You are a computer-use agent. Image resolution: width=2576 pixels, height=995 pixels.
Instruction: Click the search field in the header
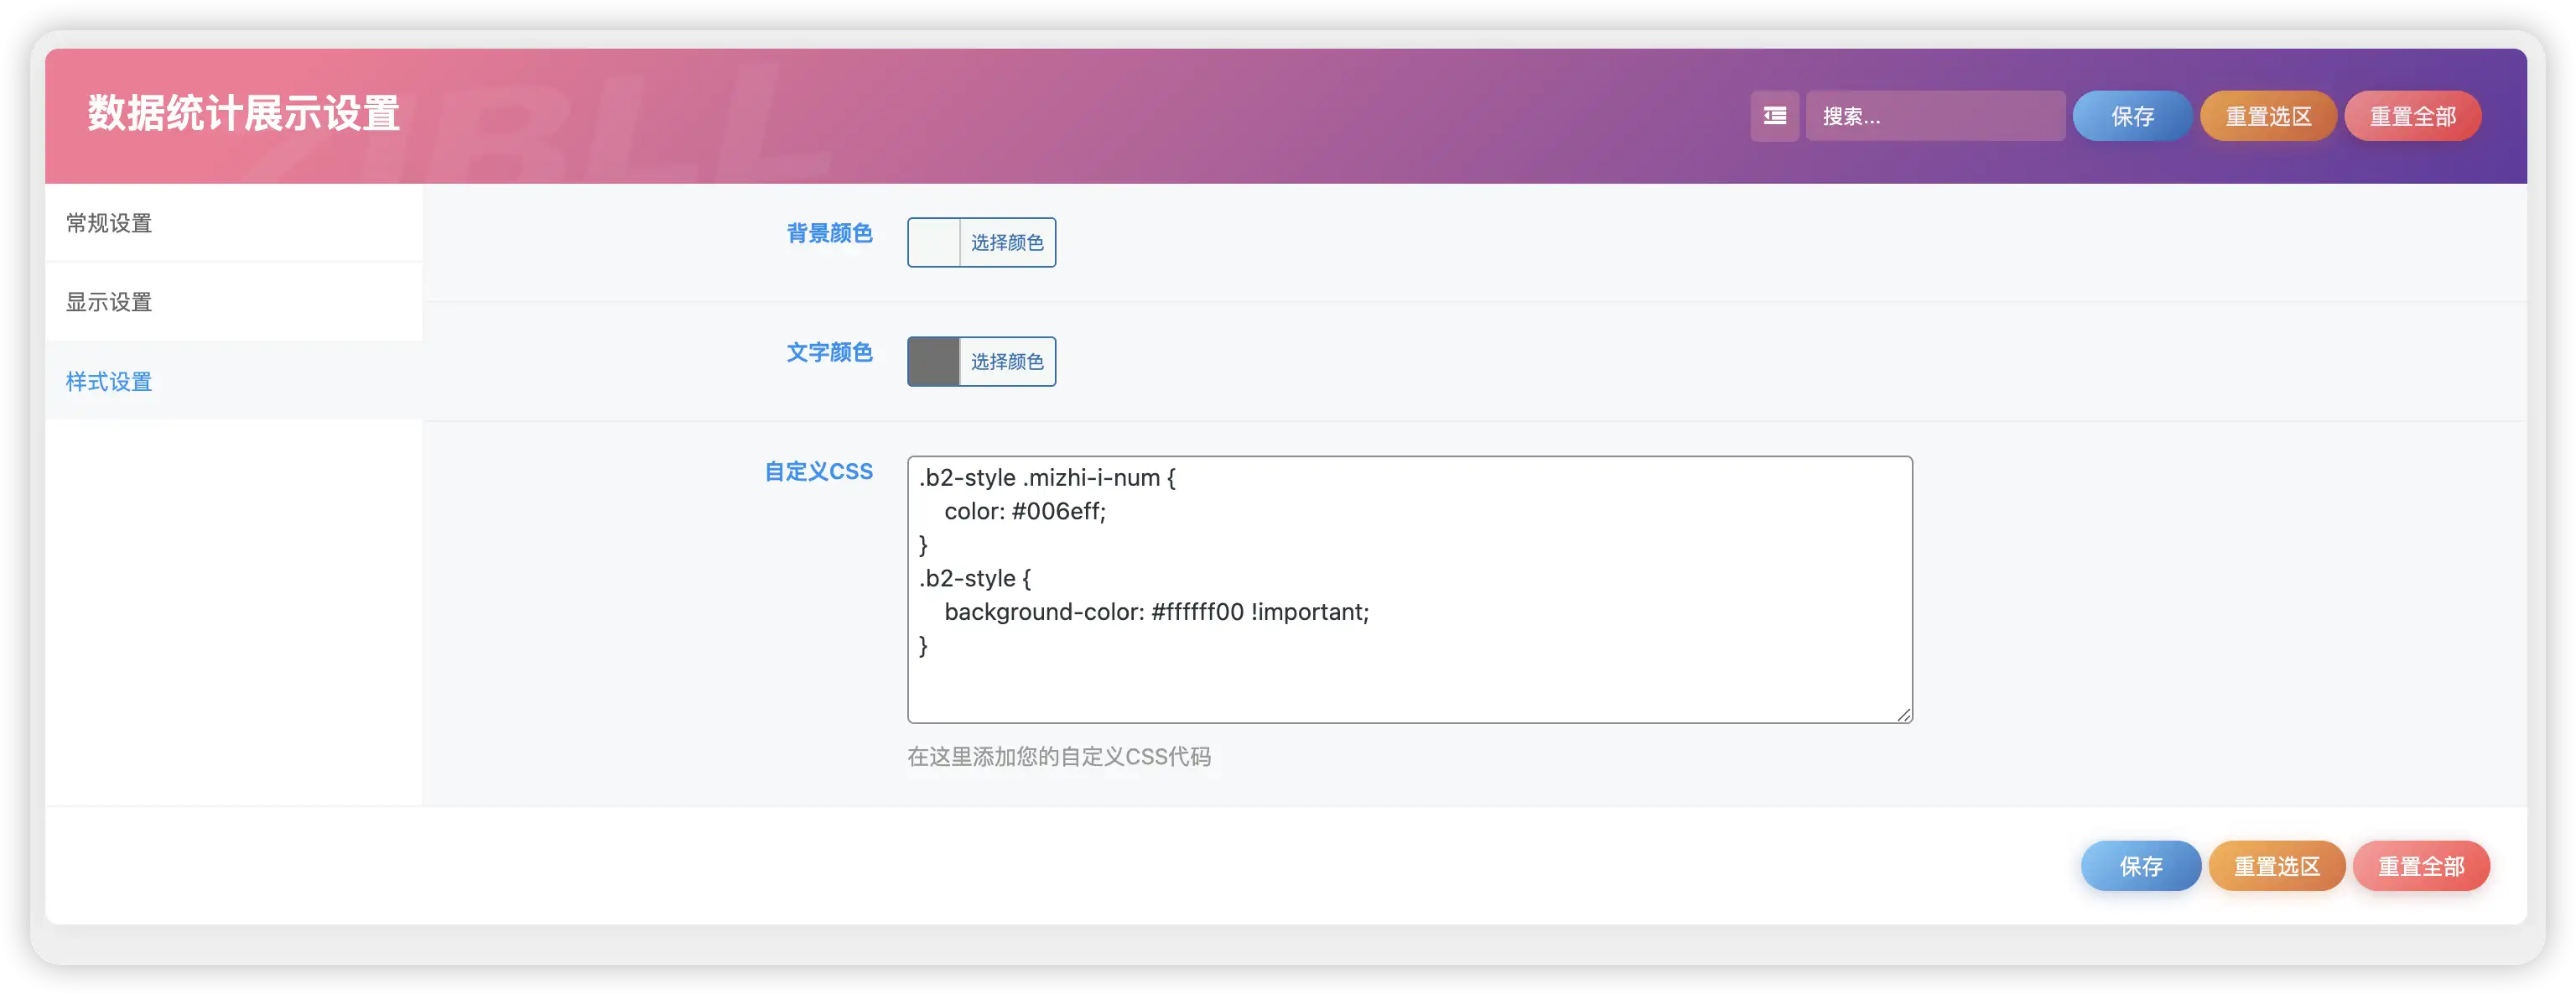pos(1934,116)
